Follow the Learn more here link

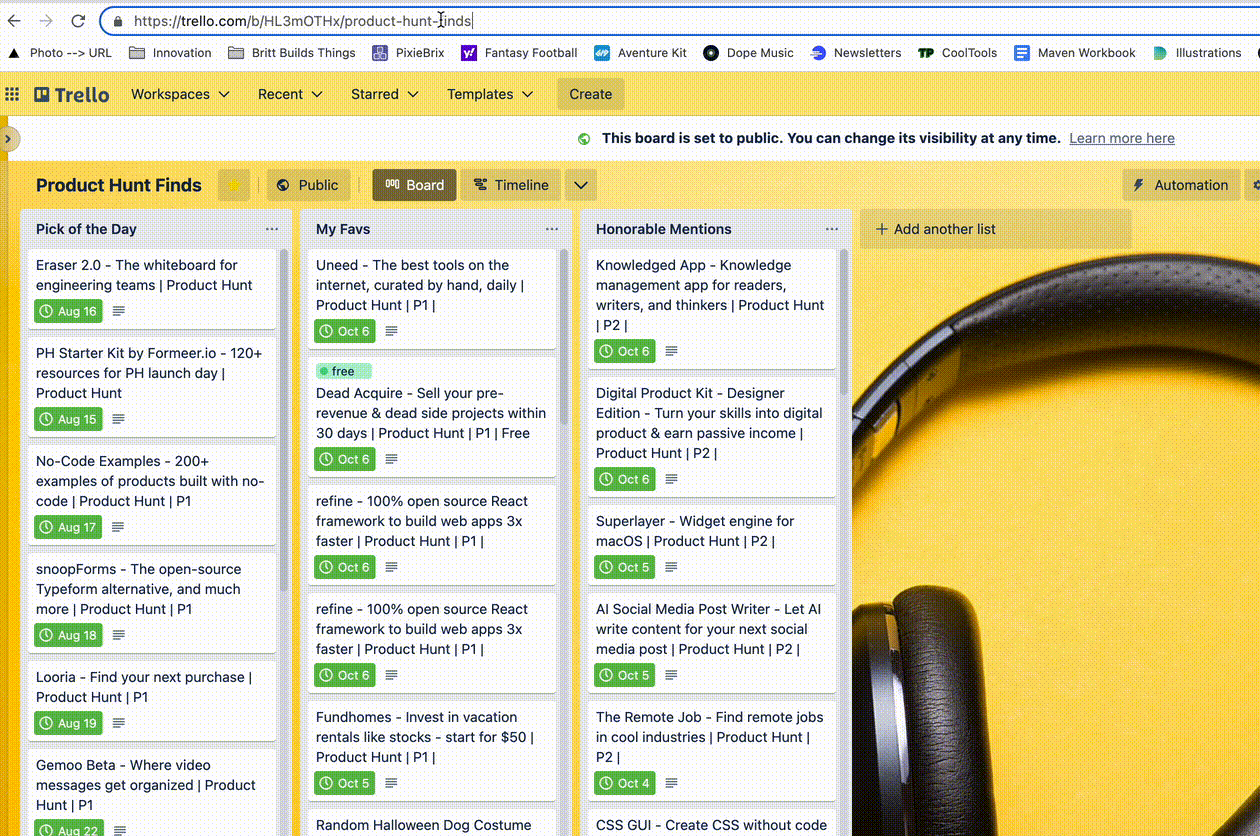[x=1121, y=138]
